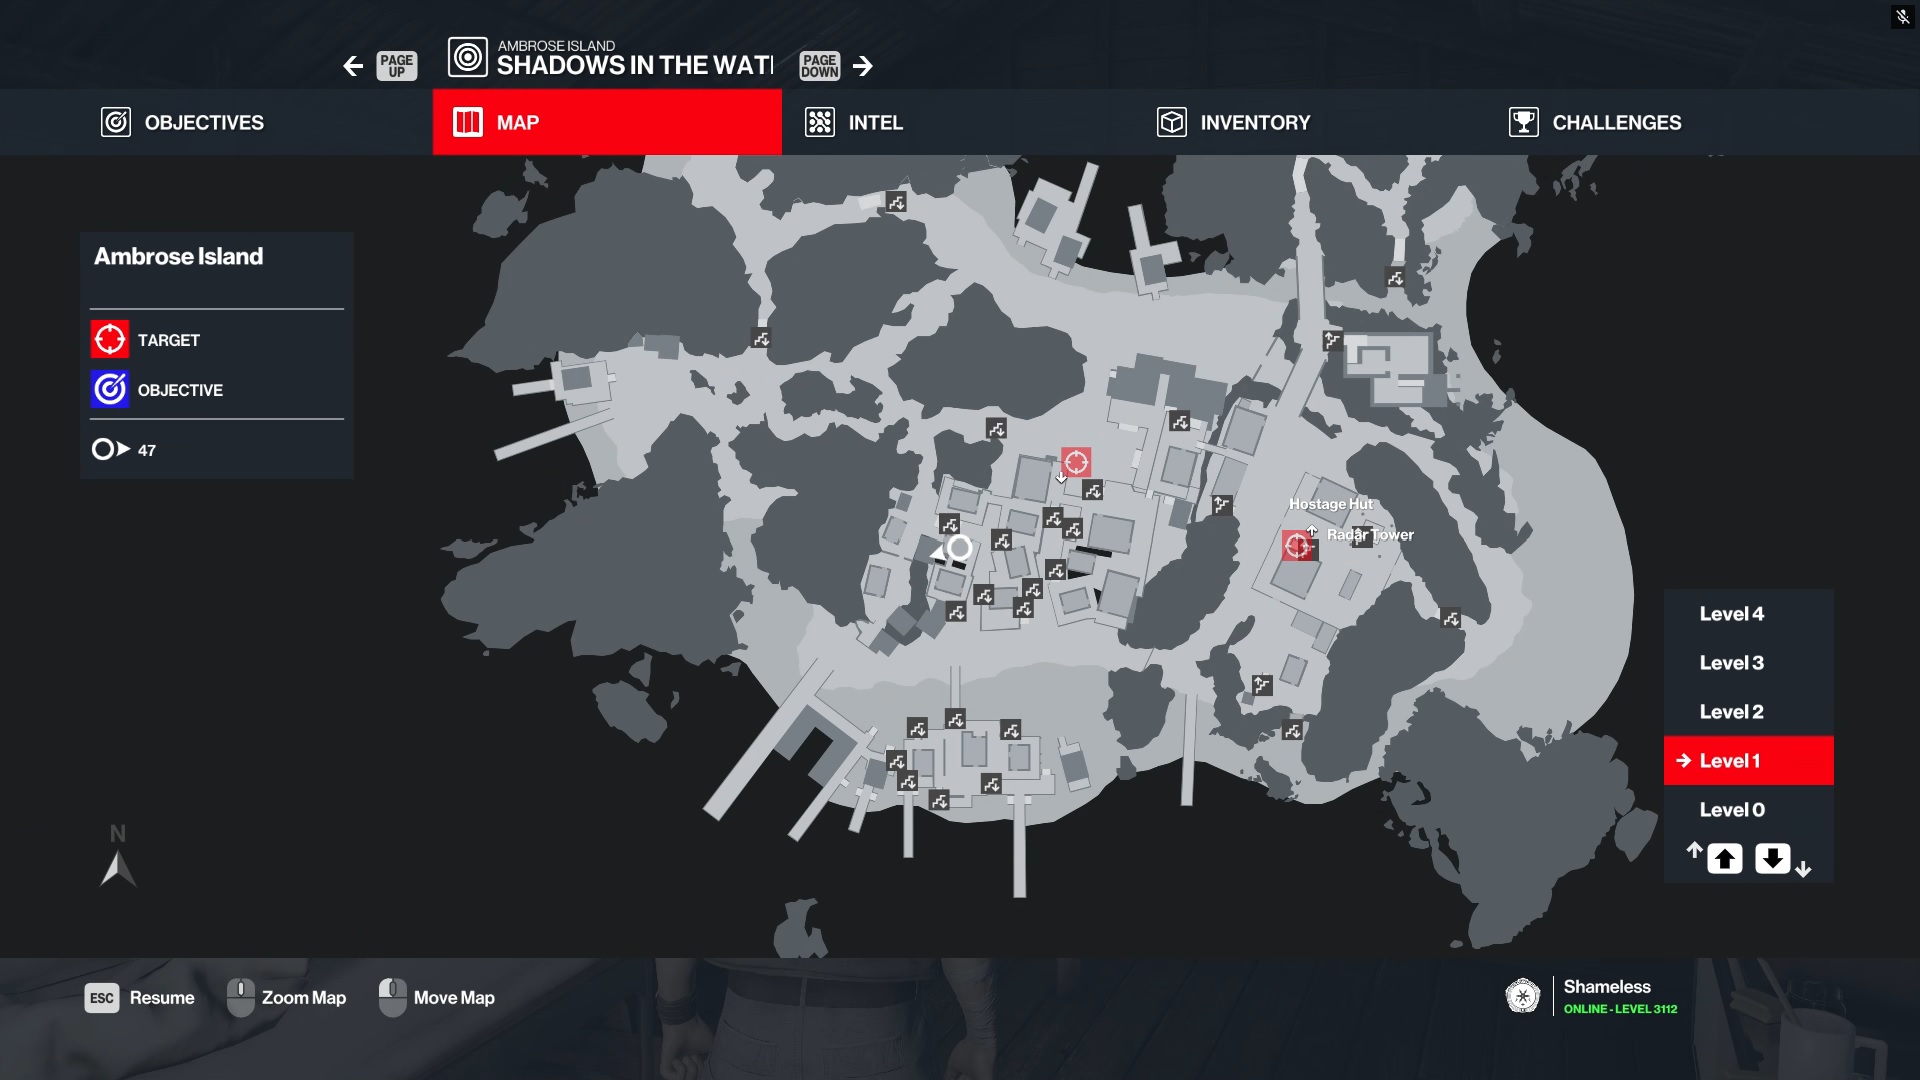Click the Target legend icon
1920x1080 pixels.
pyautogui.click(x=110, y=340)
